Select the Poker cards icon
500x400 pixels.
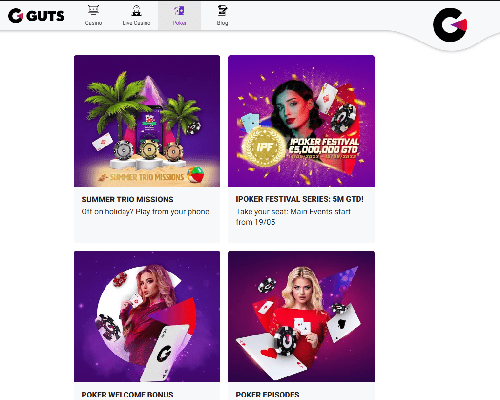tap(179, 11)
